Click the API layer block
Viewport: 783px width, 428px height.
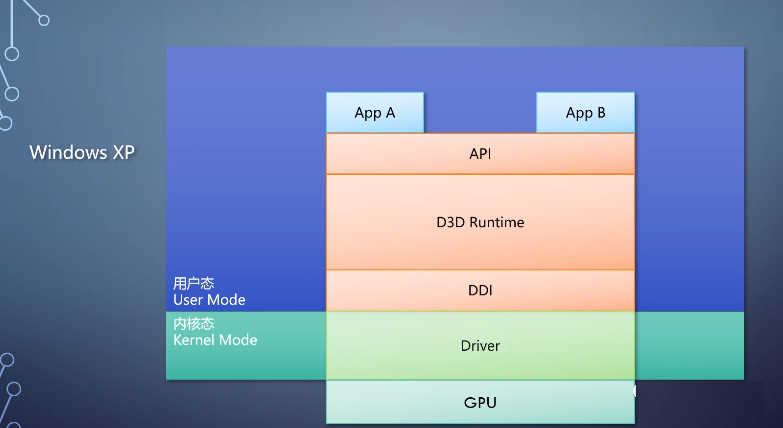(x=480, y=154)
